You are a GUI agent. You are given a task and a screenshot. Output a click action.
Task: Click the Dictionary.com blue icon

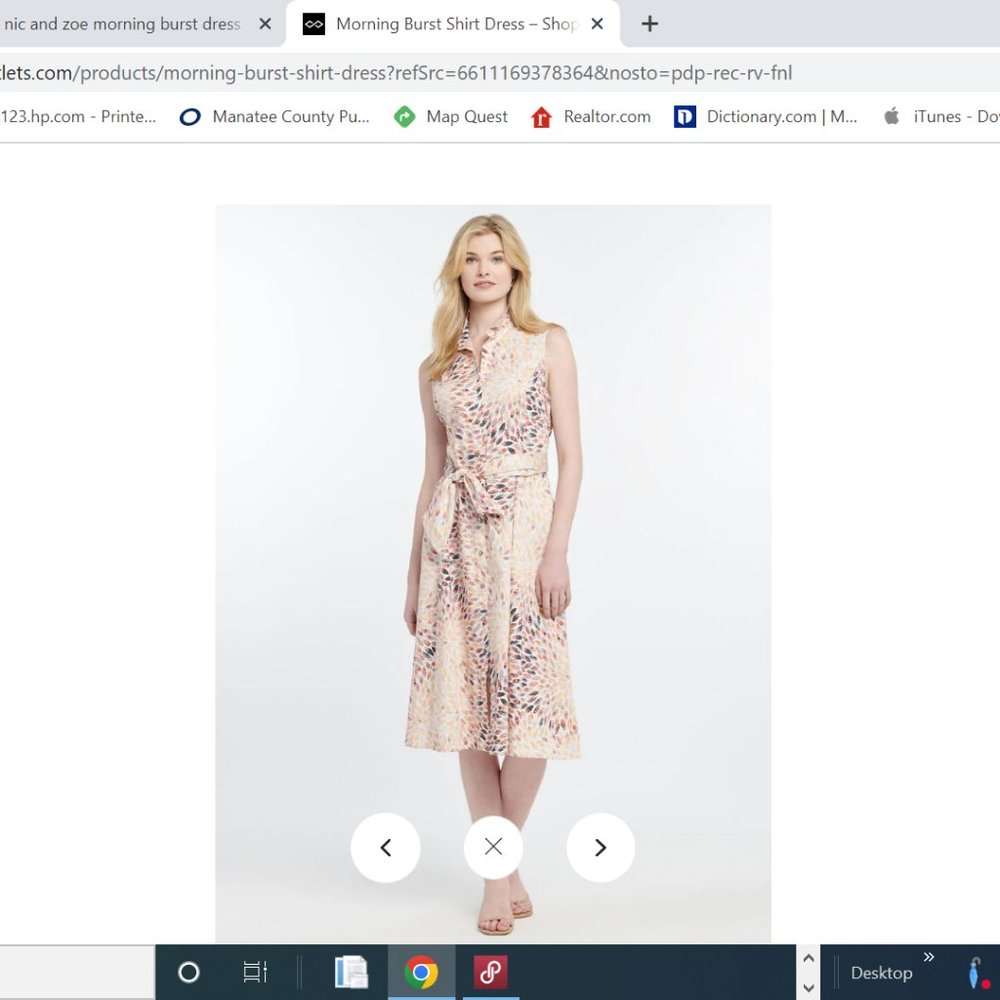pyautogui.click(x=685, y=117)
